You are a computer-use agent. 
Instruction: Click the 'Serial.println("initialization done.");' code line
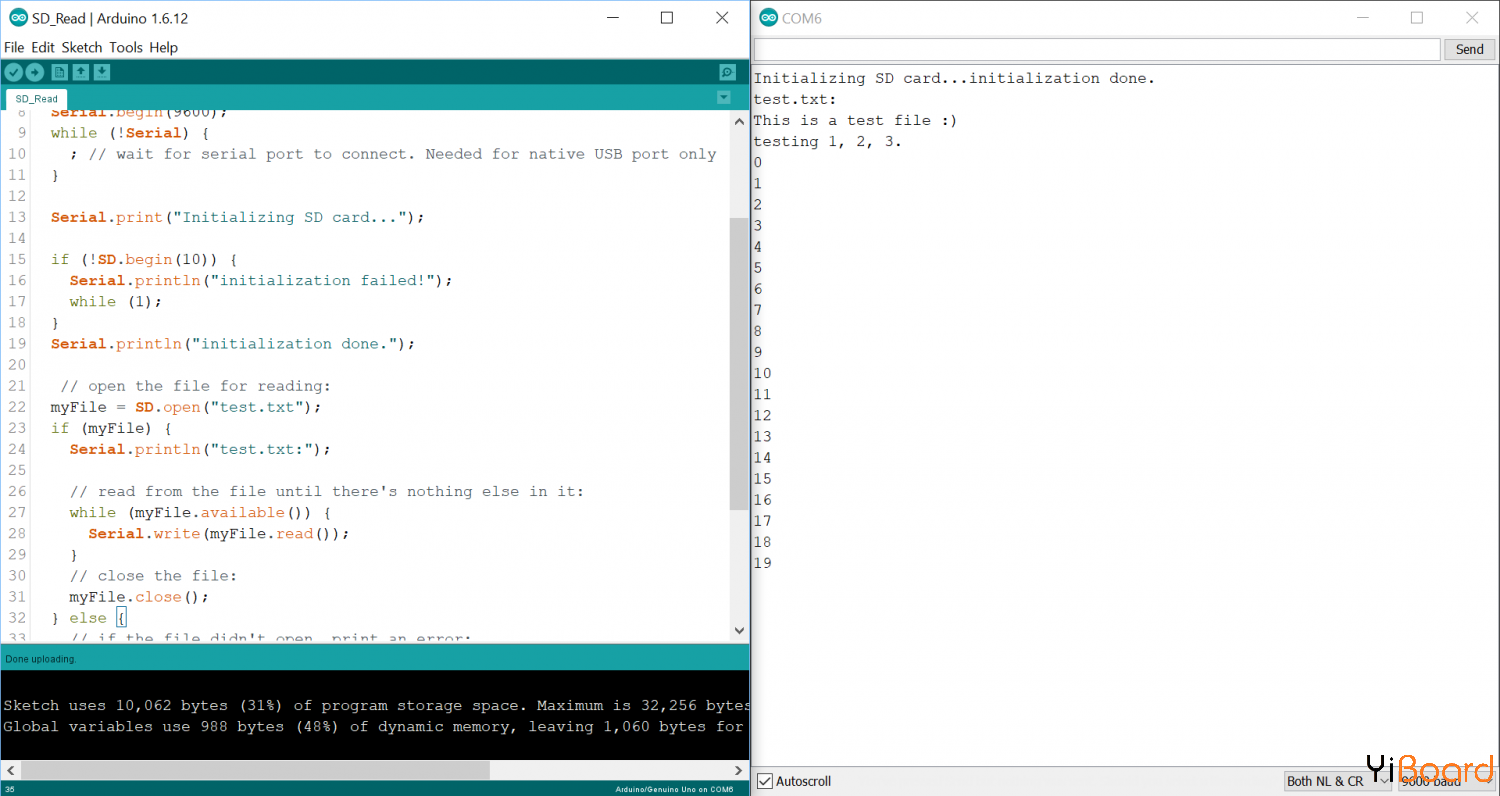(x=233, y=343)
